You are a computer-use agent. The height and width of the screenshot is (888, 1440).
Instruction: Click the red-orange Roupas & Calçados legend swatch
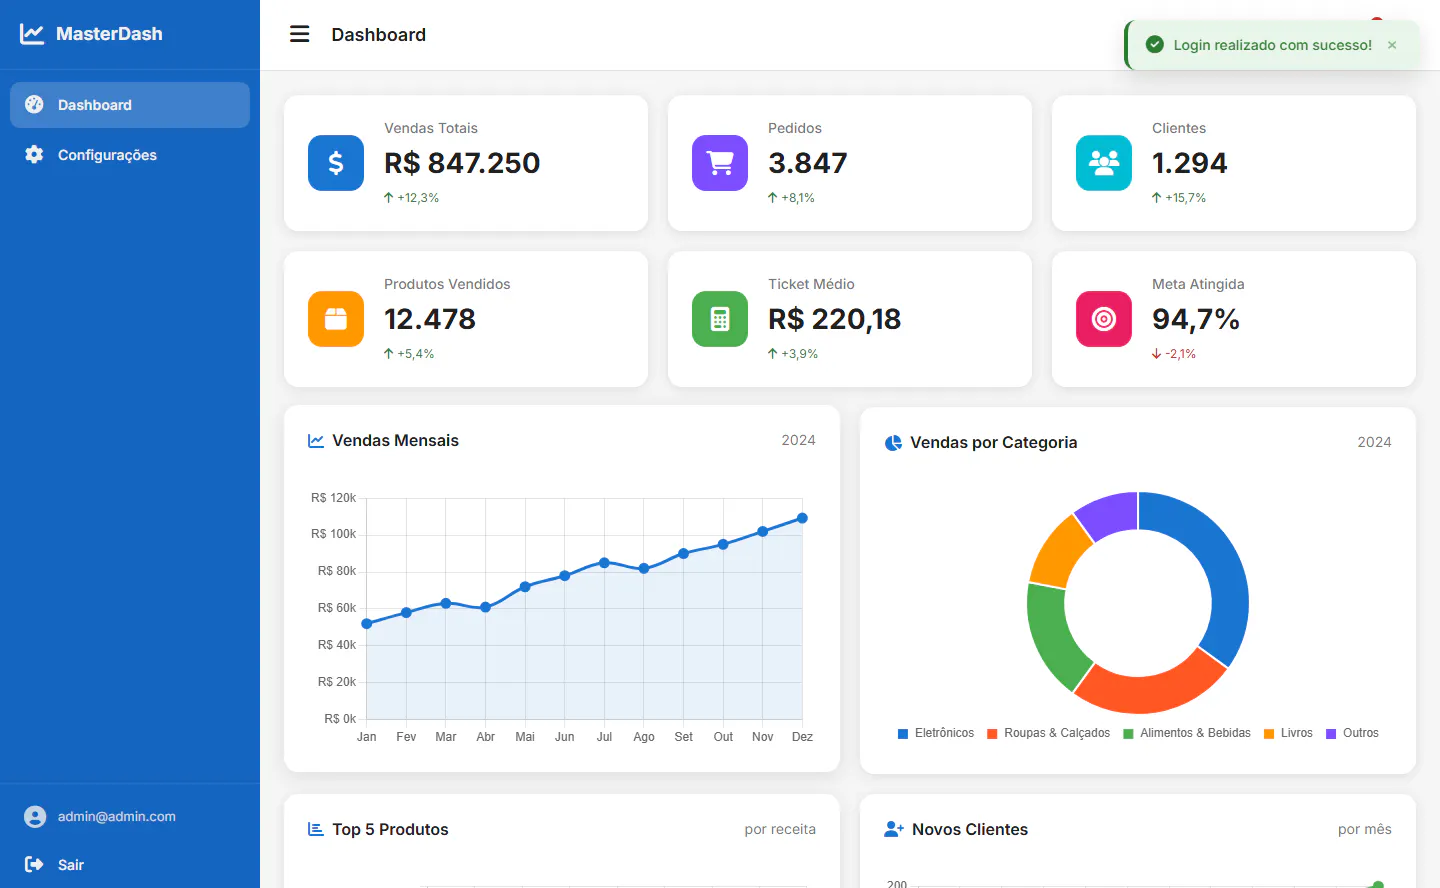992,734
